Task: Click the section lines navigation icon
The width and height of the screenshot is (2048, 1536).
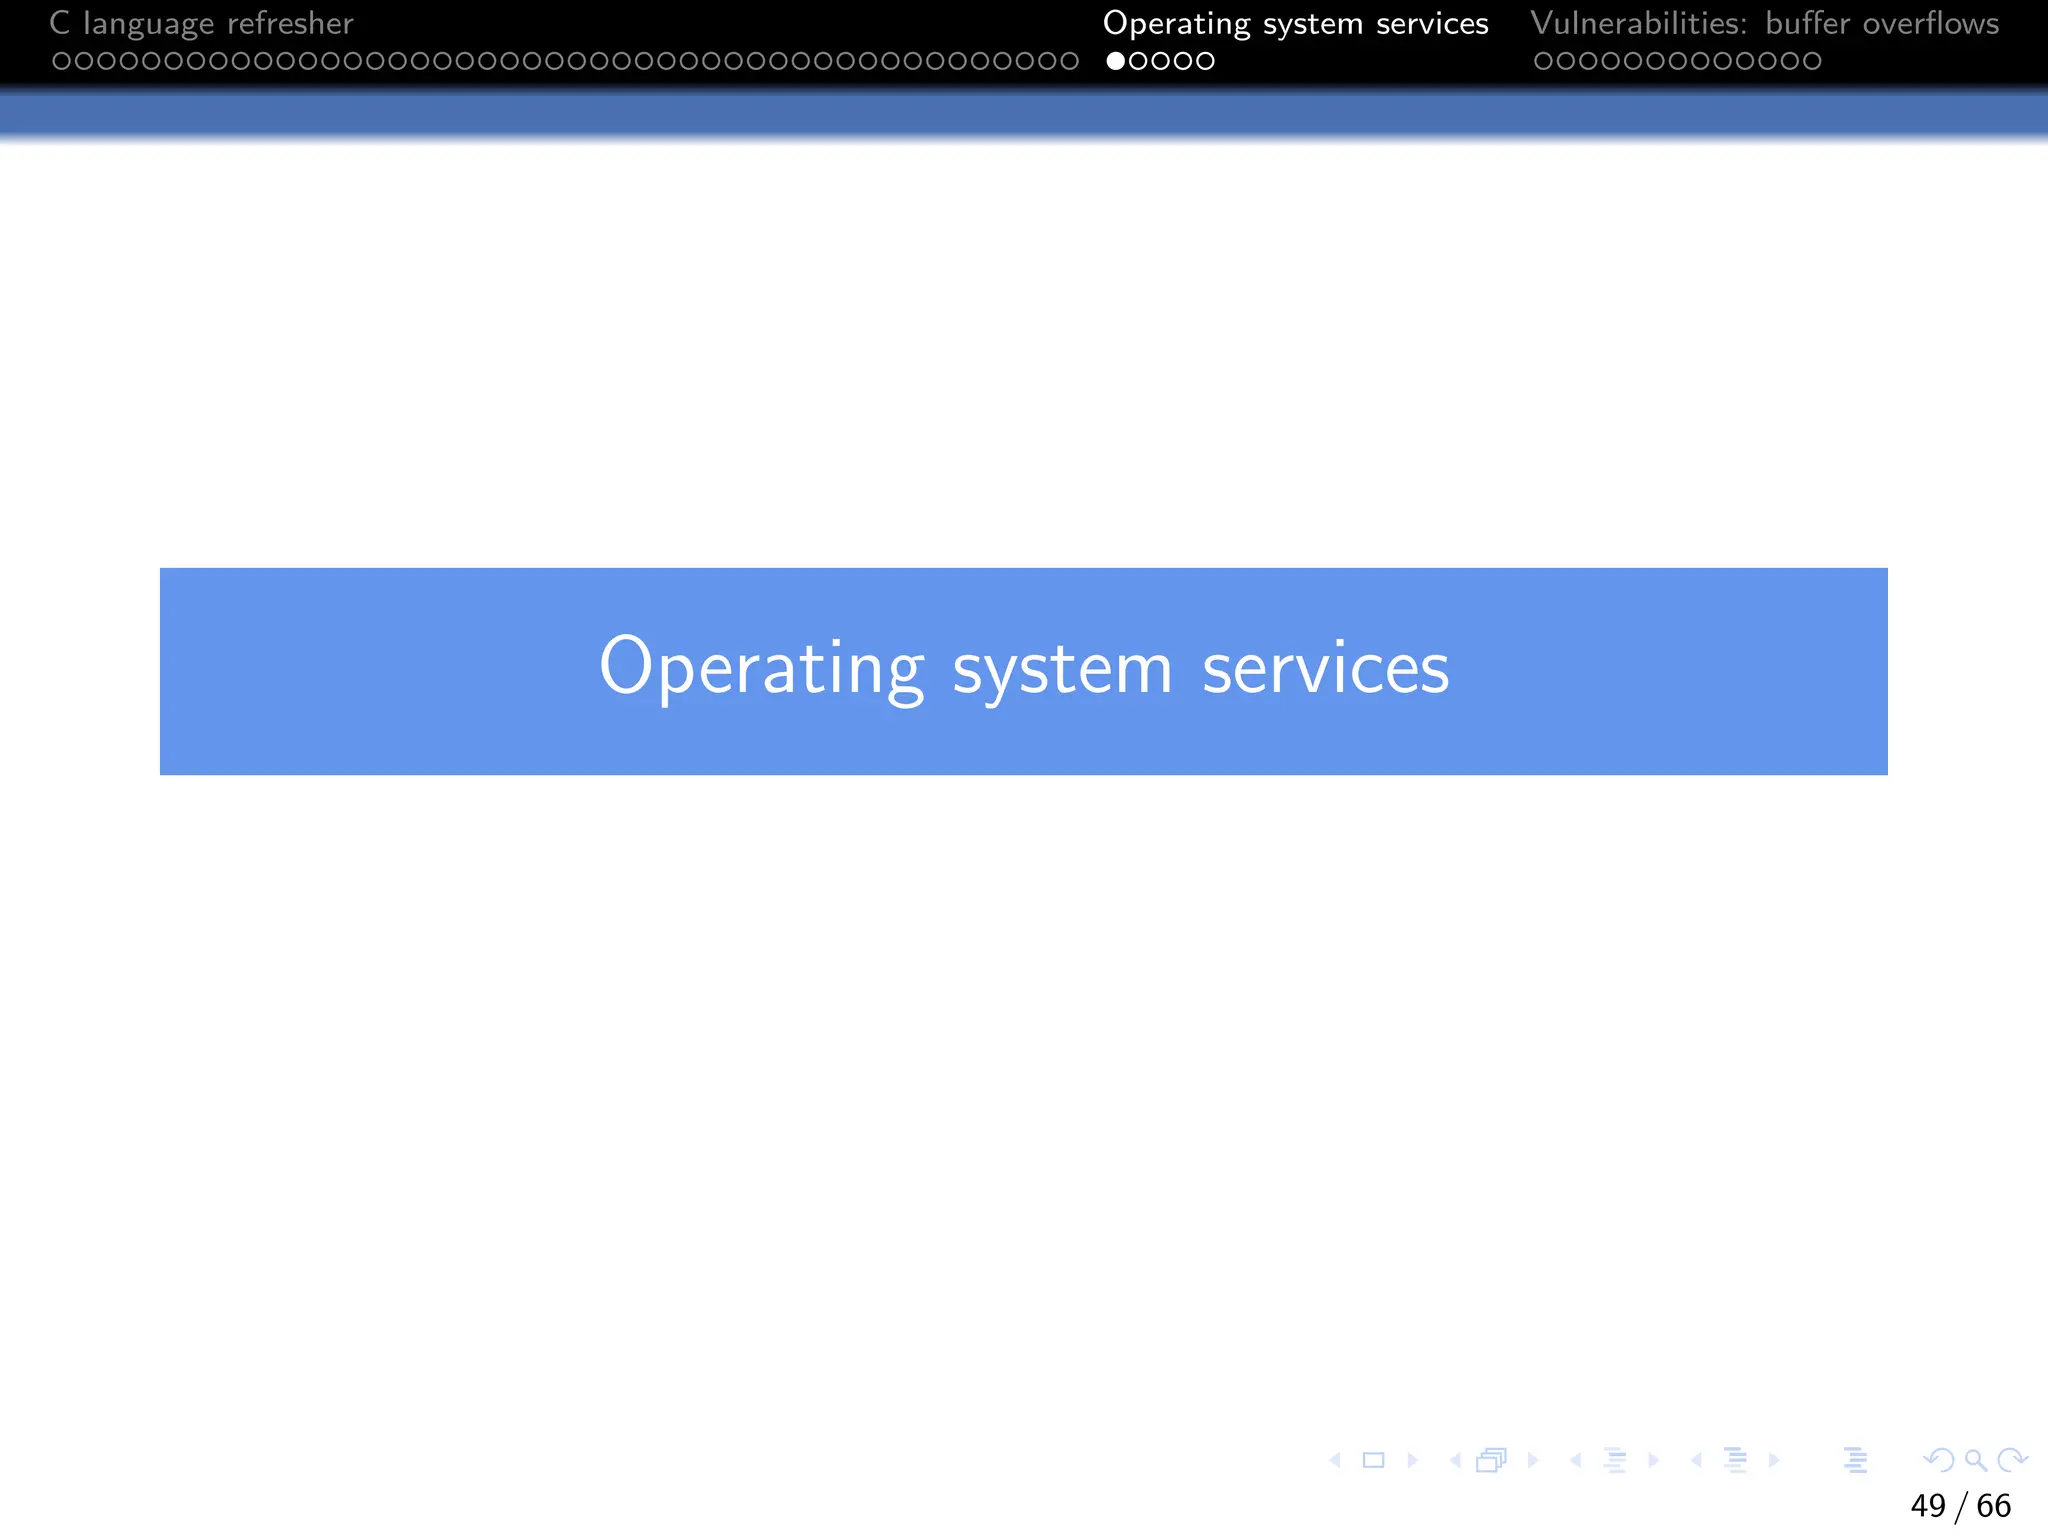Action: (x=1736, y=1461)
